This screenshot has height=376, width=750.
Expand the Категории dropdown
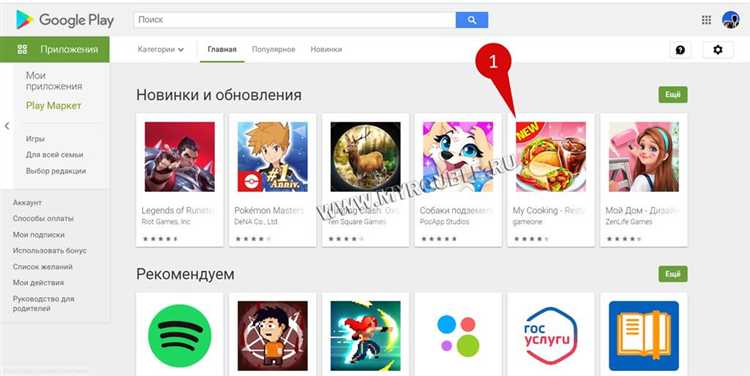coord(161,49)
